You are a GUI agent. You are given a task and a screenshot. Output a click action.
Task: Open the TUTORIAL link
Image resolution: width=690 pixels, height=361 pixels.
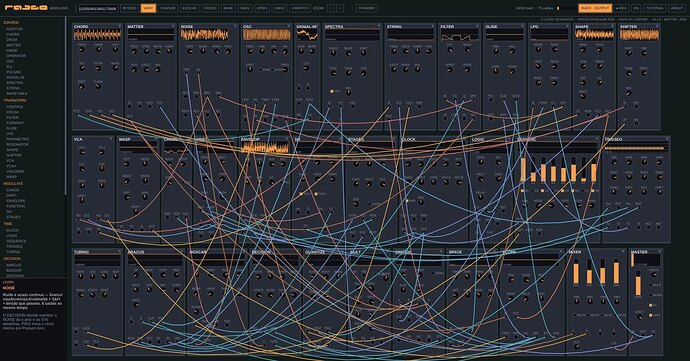click(x=655, y=8)
